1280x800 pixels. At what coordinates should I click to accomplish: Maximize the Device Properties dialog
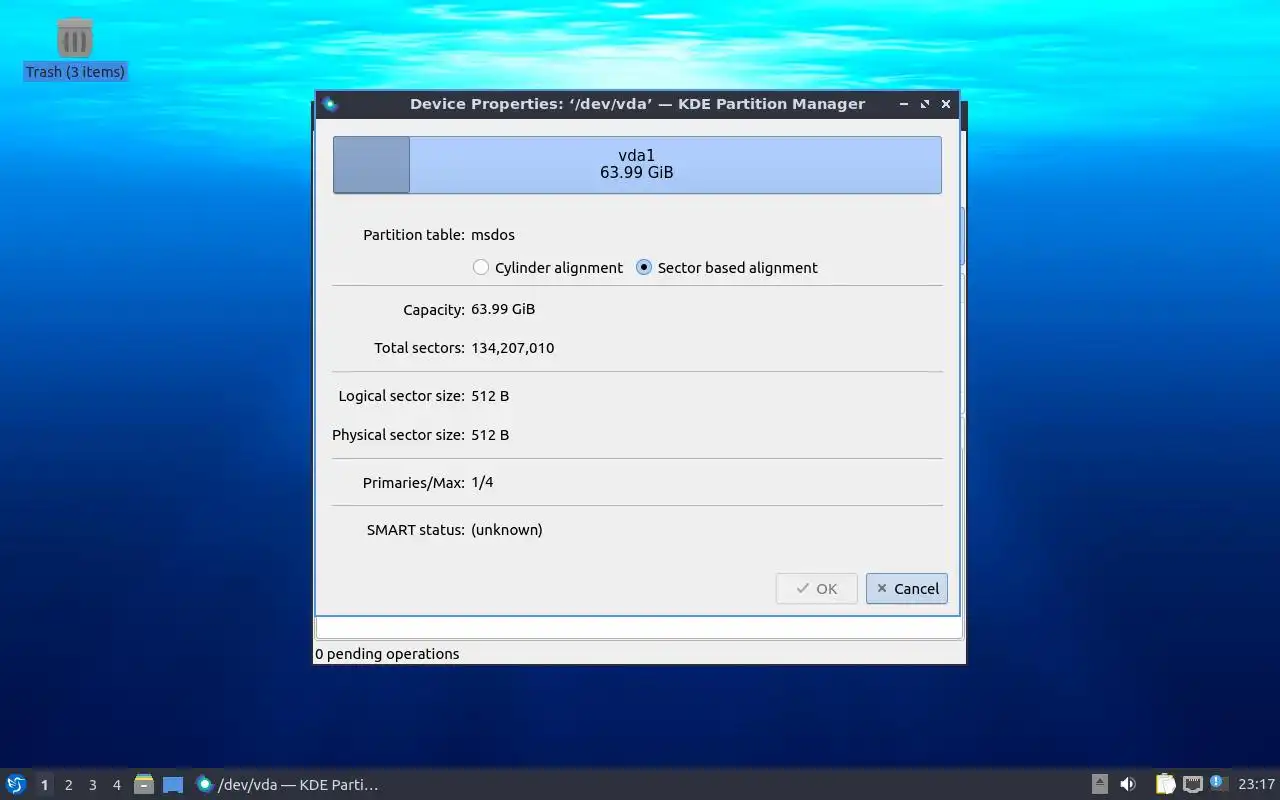925,104
